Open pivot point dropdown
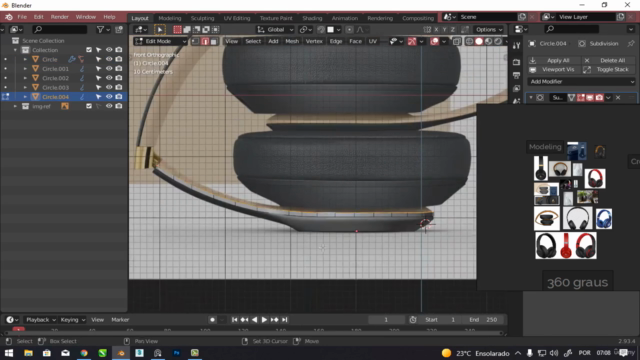 pyautogui.click(x=305, y=29)
